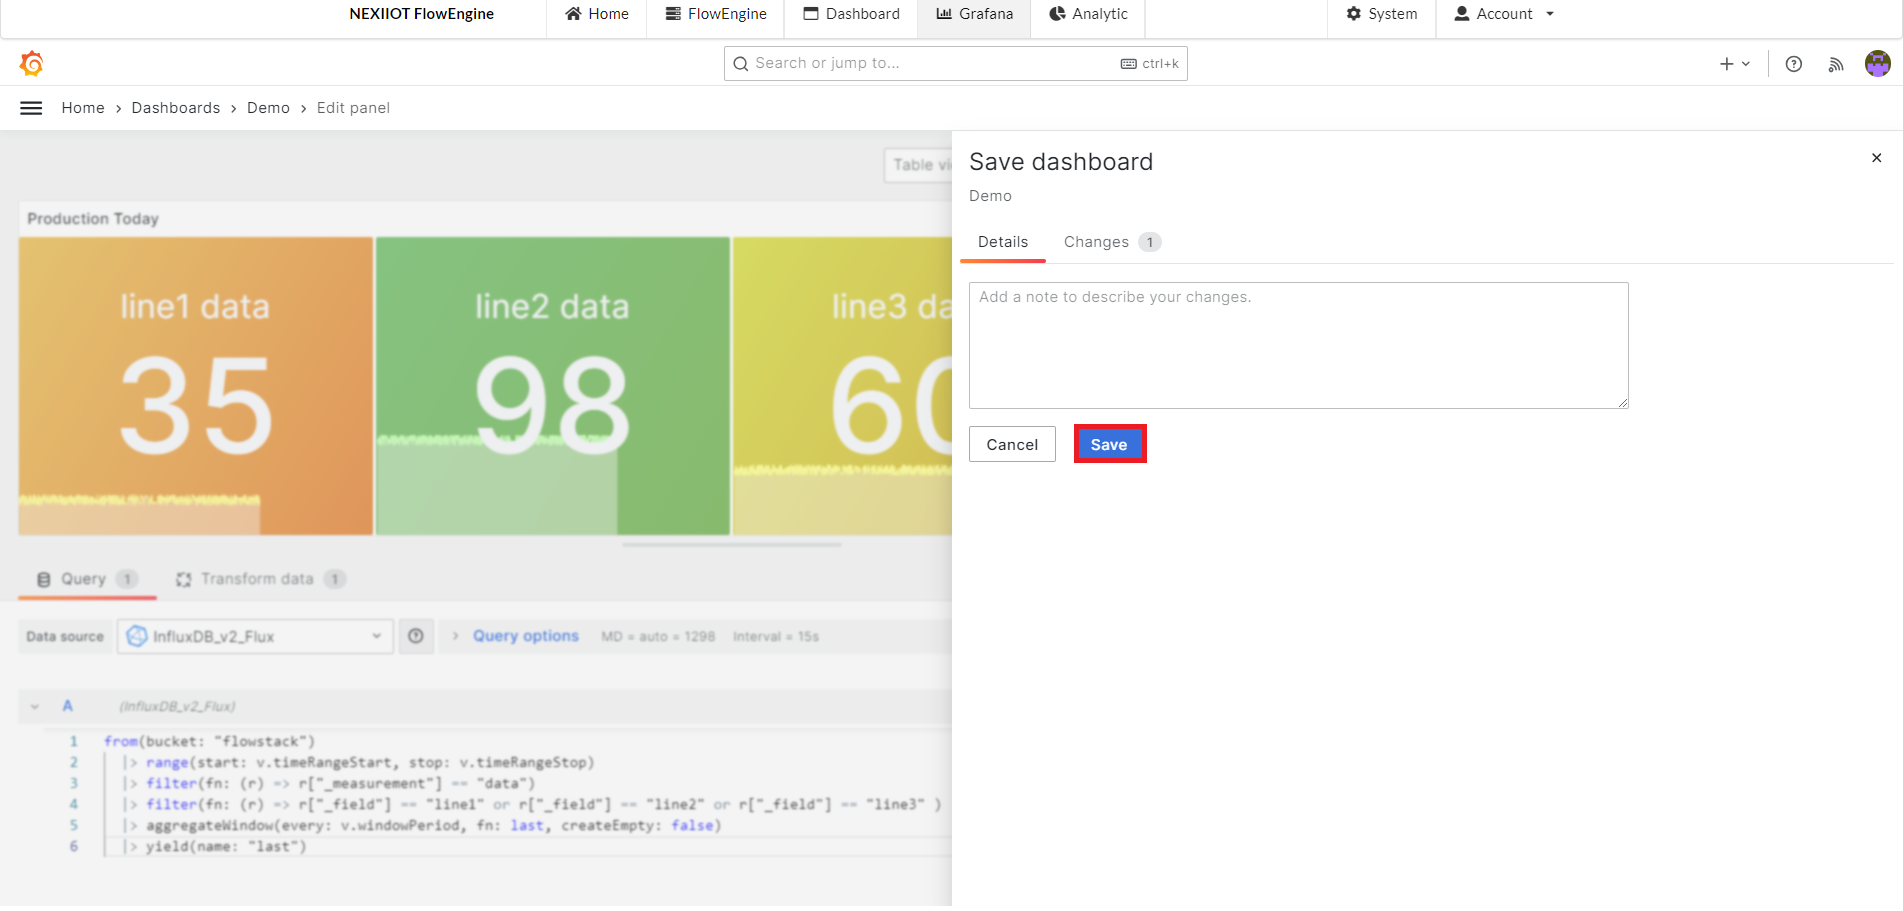Select the Grafana navigation item
This screenshot has height=911, width=1903.
pyautogui.click(x=974, y=14)
